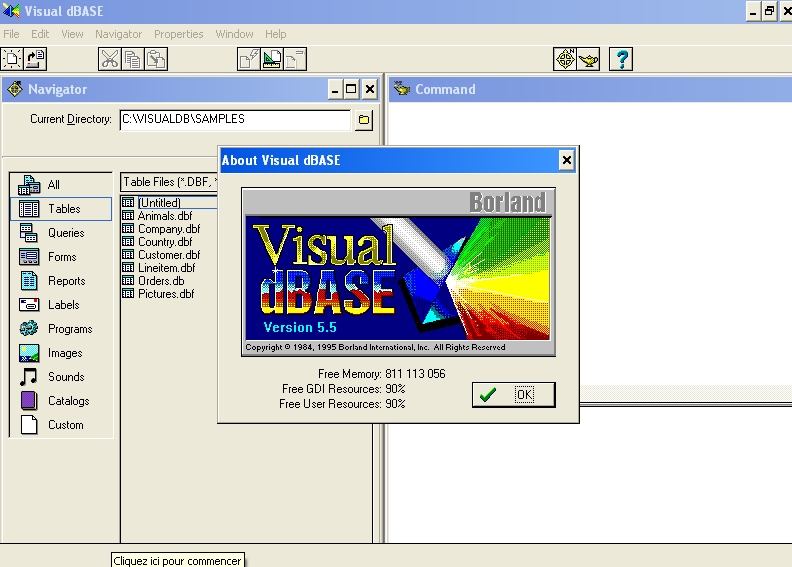
Task: Select the Queries category
Action: tap(61, 233)
